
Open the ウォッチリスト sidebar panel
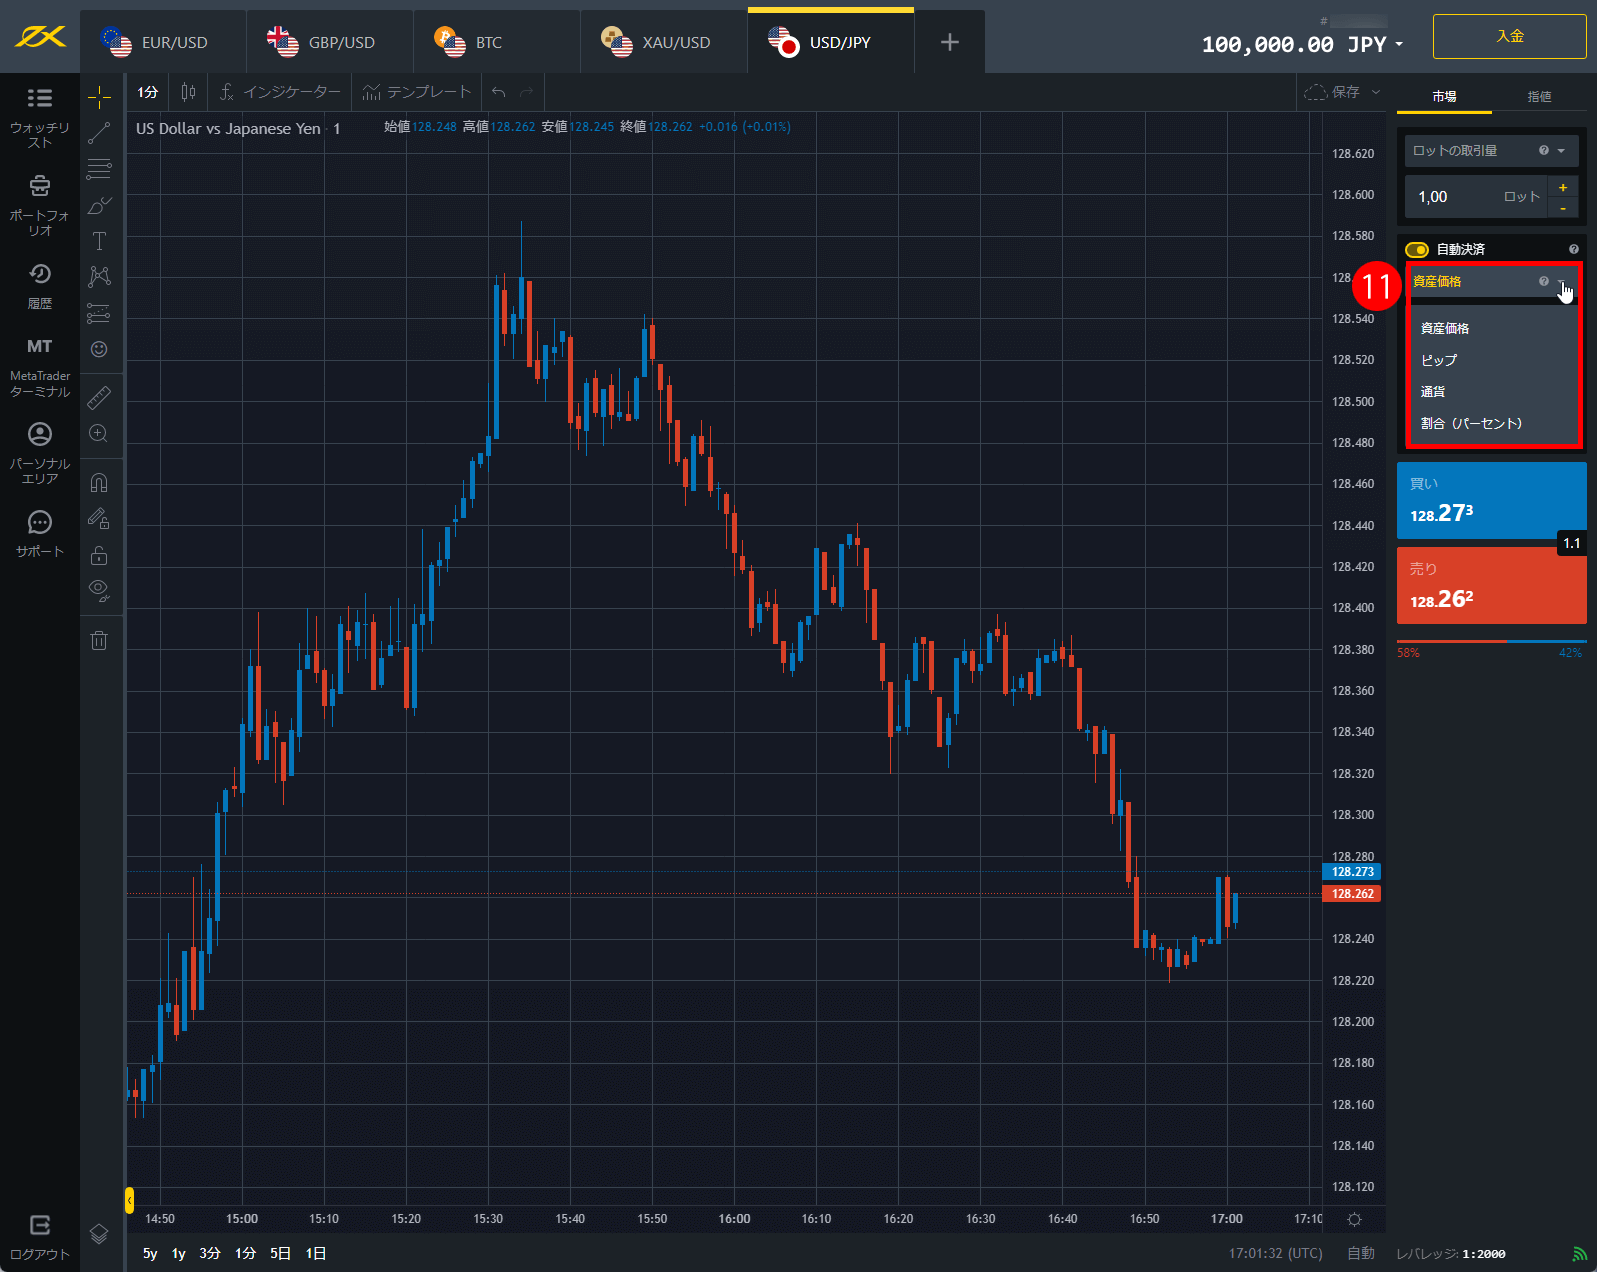[40, 117]
